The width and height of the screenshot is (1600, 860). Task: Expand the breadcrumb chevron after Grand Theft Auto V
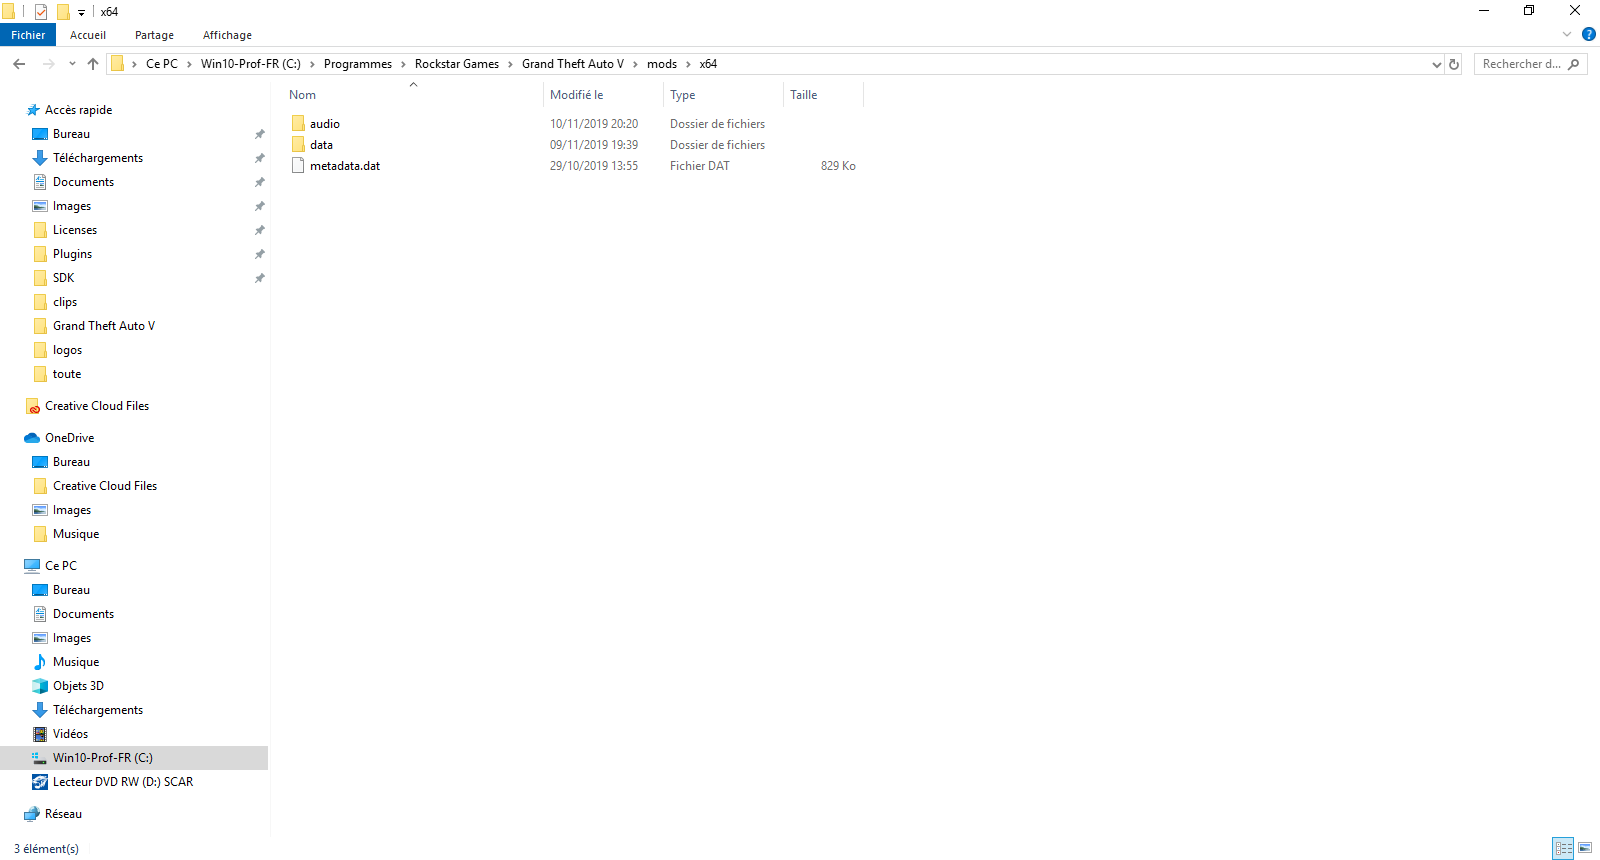635,64
